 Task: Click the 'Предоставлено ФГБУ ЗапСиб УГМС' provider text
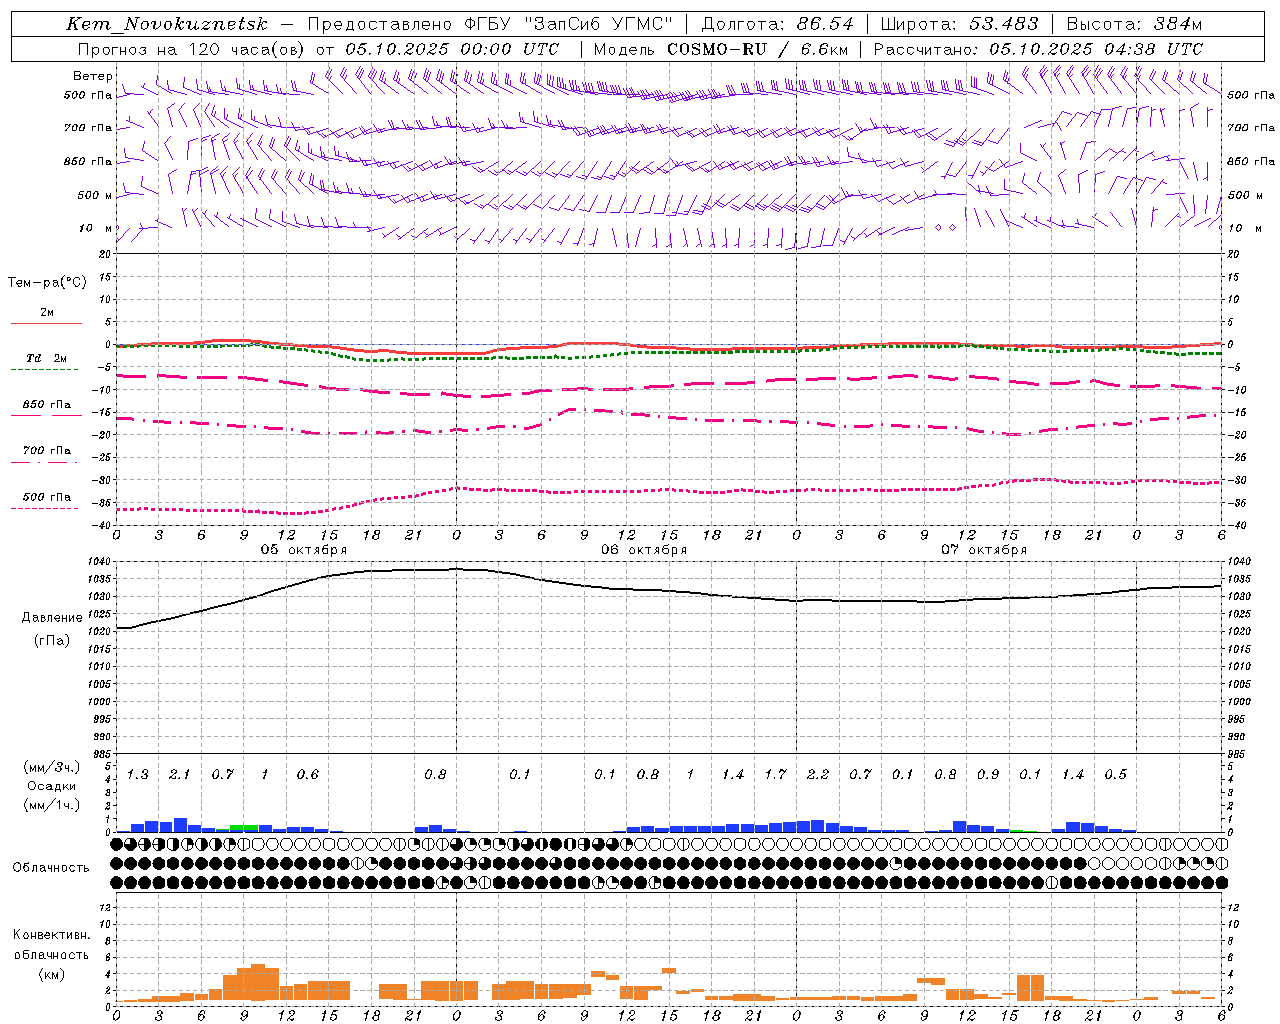pos(490,24)
